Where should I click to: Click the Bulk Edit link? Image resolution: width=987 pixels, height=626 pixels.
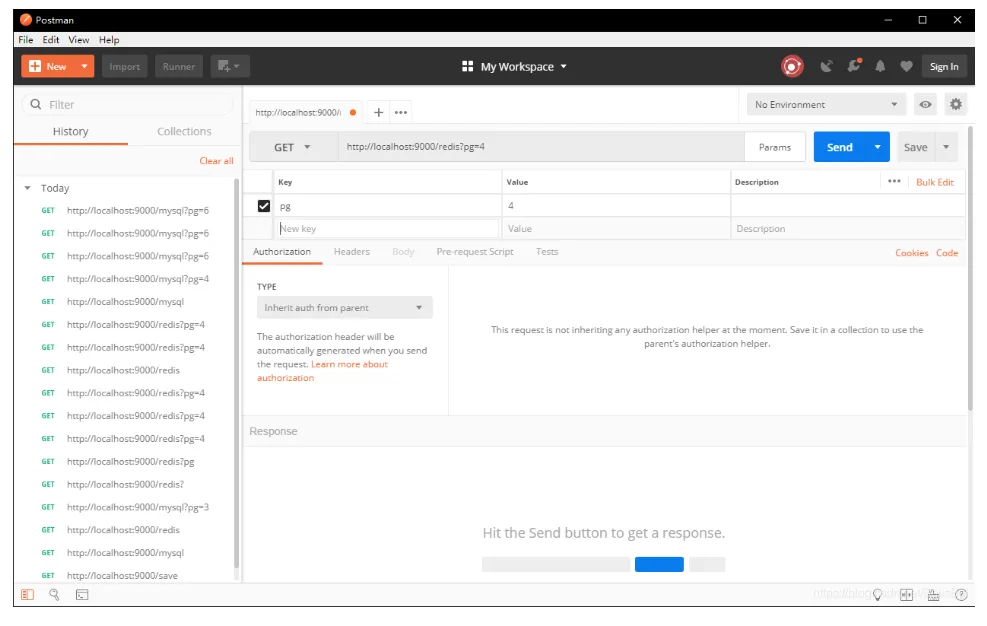[935, 182]
